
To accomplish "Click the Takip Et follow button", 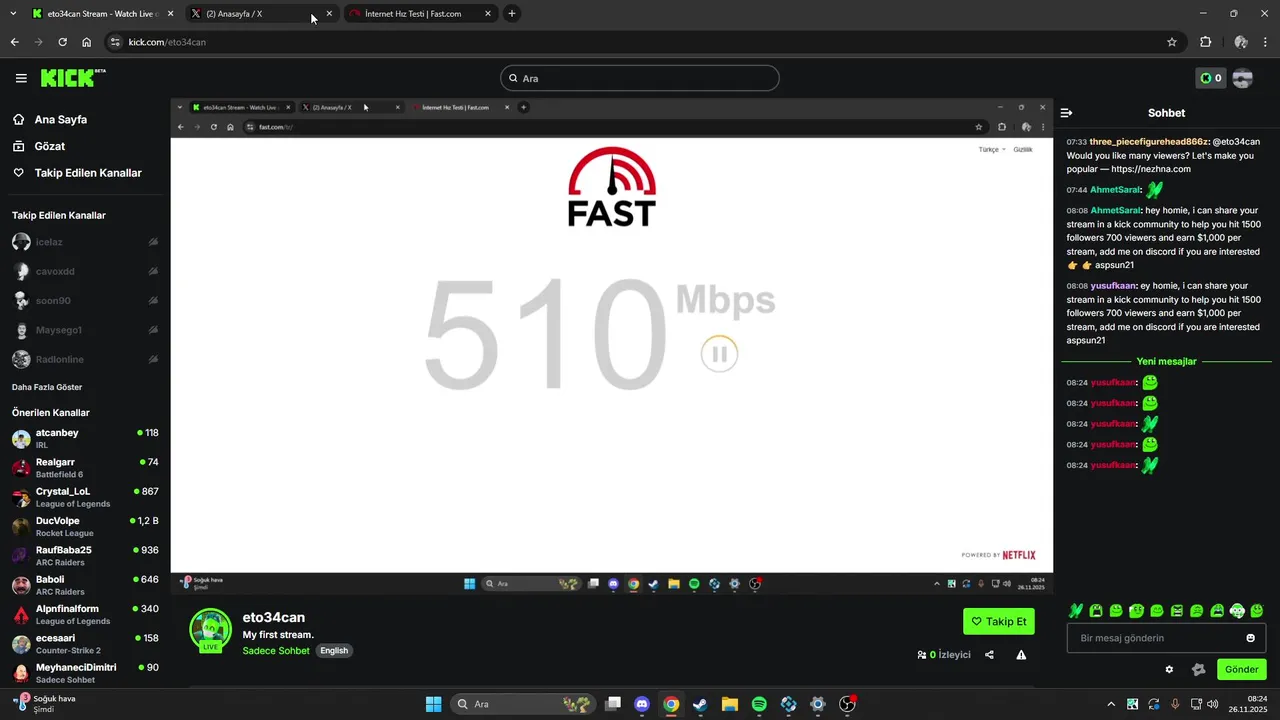I will 999,621.
